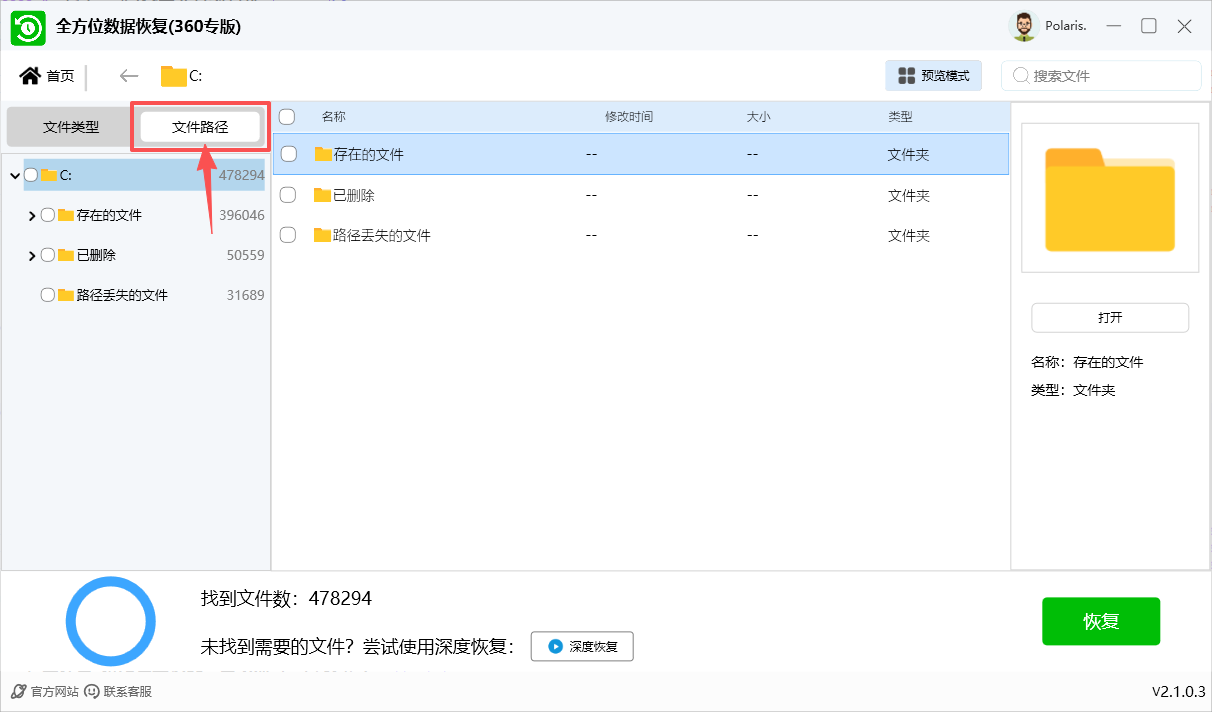The image size is (1212, 712).
Task: Check the 存在的文件 row checkbox in list
Action: [x=288, y=154]
